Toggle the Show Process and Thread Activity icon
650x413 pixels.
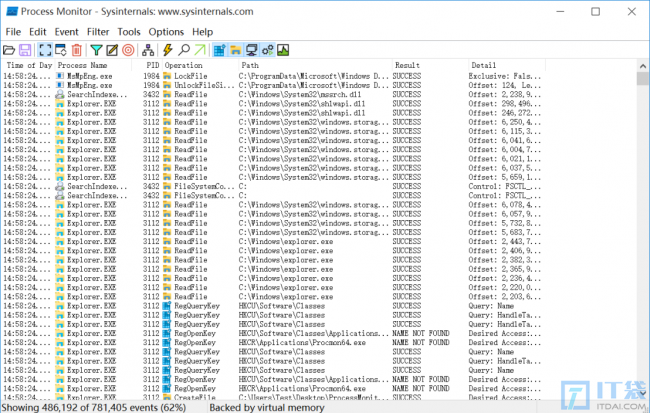(x=267, y=50)
